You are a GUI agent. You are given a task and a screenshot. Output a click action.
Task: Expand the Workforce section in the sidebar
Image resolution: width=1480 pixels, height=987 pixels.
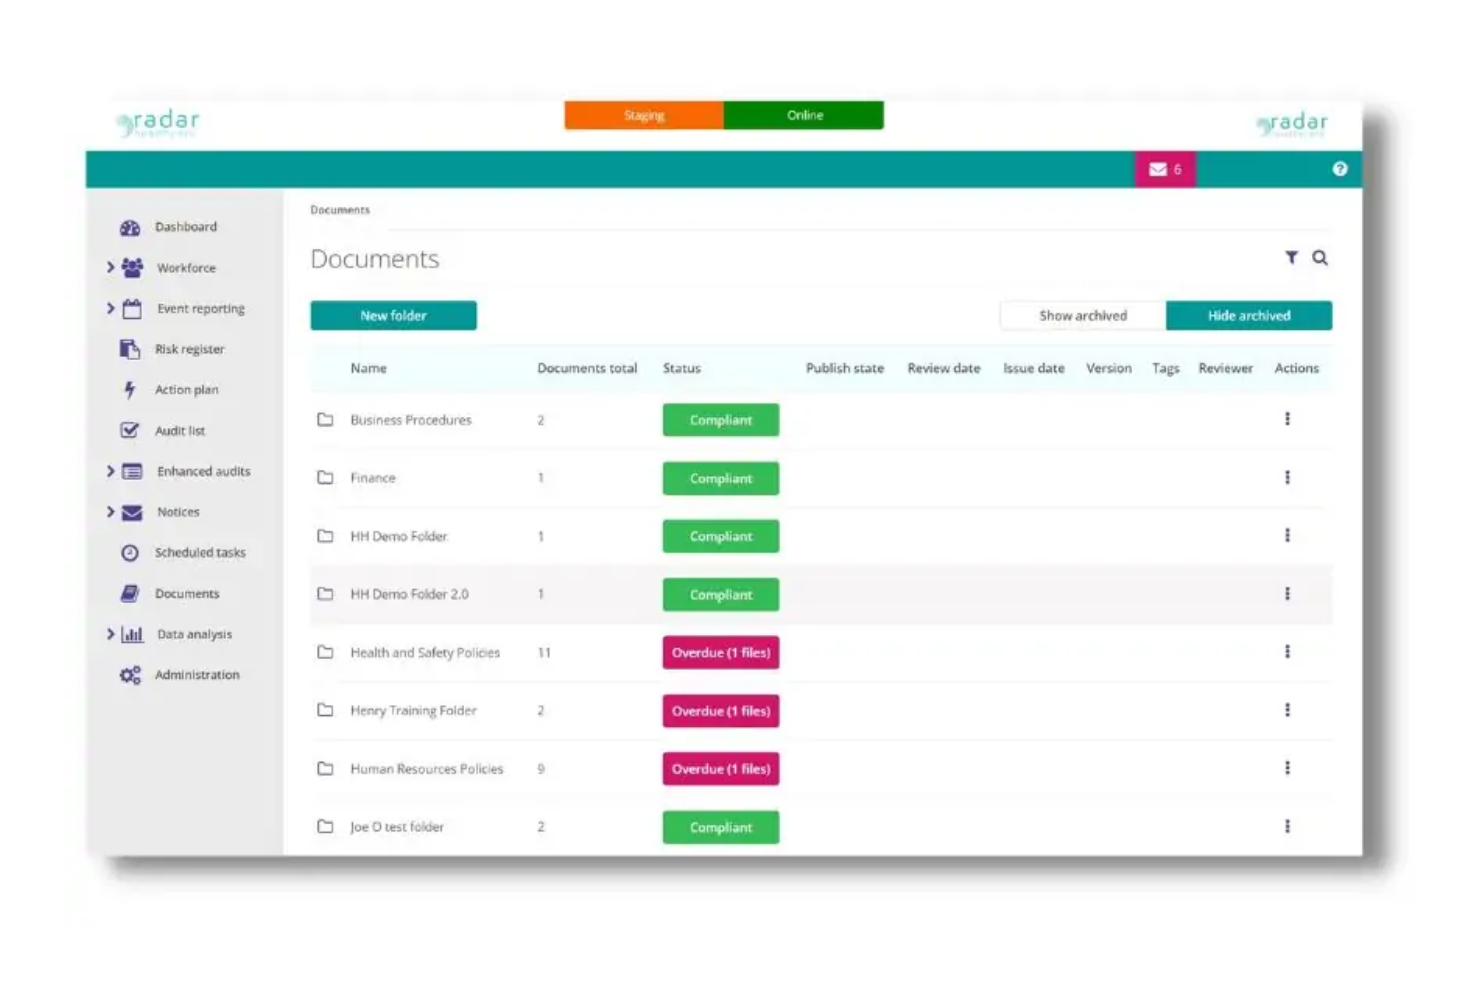coord(110,267)
